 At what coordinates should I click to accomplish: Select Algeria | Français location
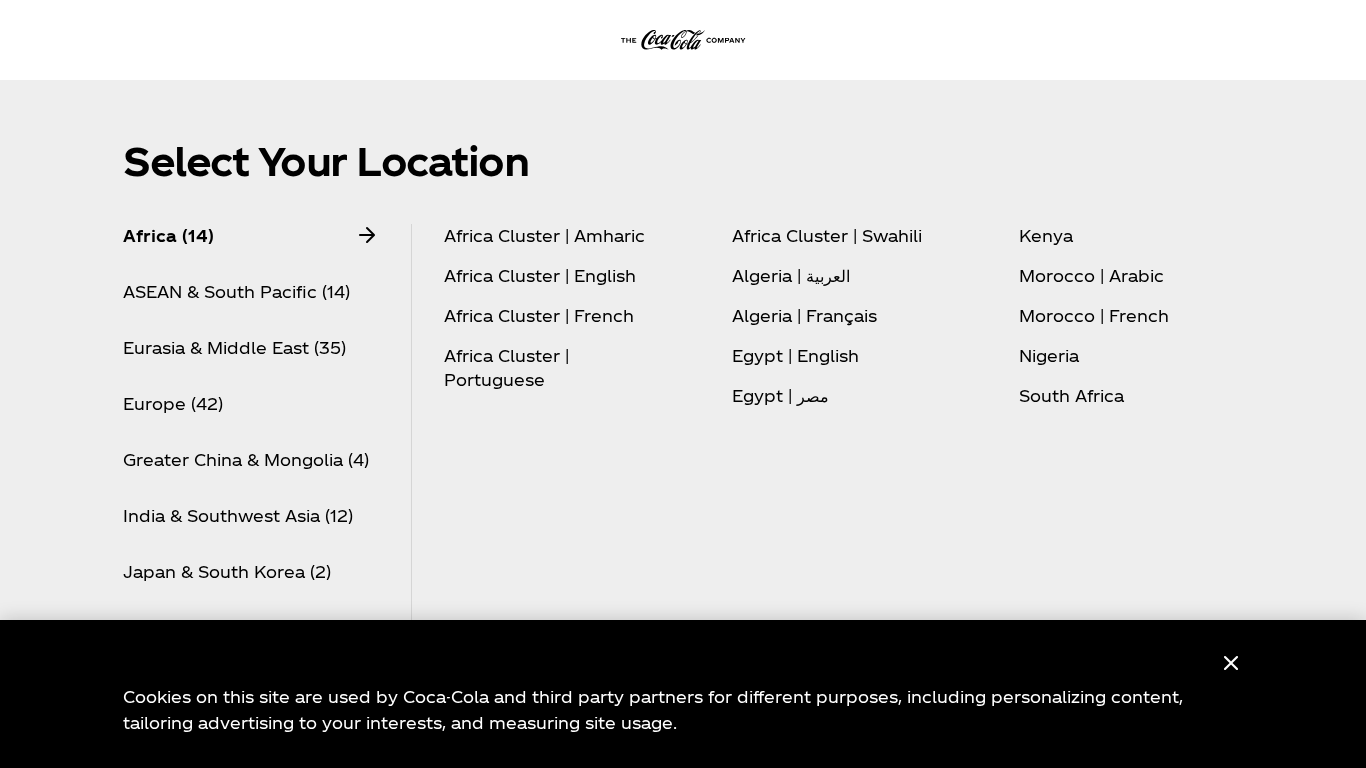(x=804, y=317)
